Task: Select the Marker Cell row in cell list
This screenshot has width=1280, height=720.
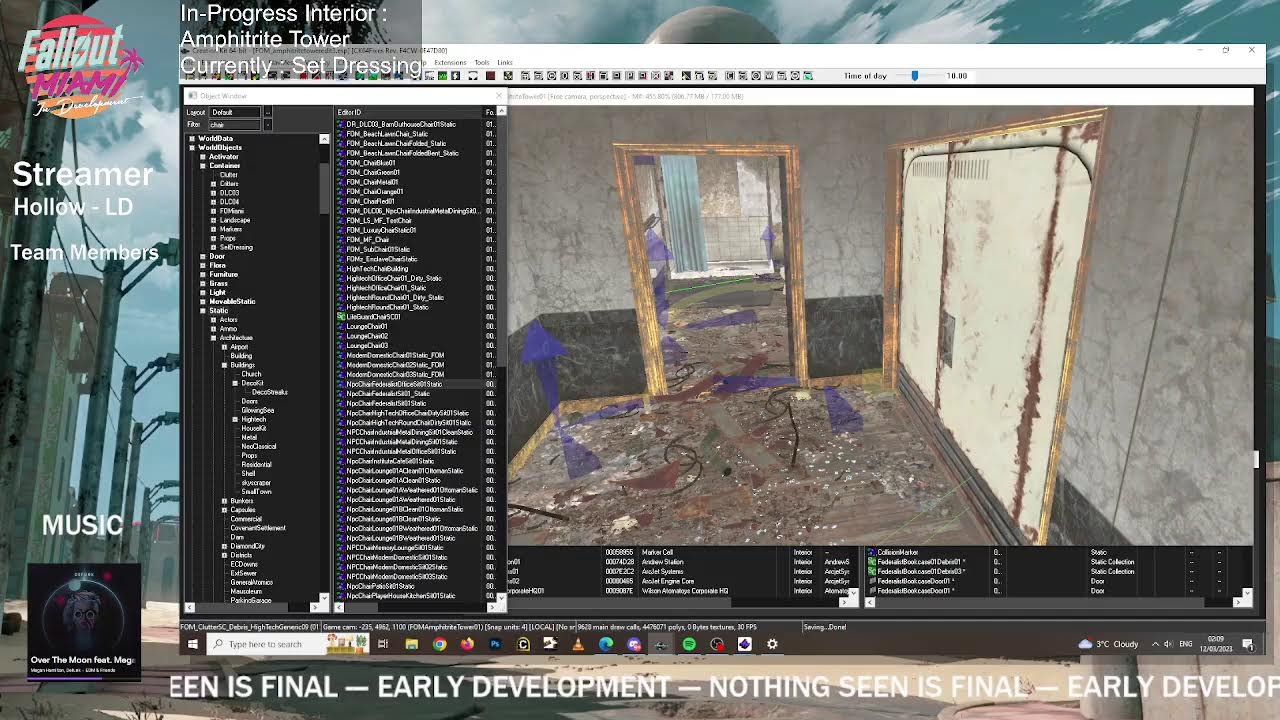Action: [x=680, y=552]
